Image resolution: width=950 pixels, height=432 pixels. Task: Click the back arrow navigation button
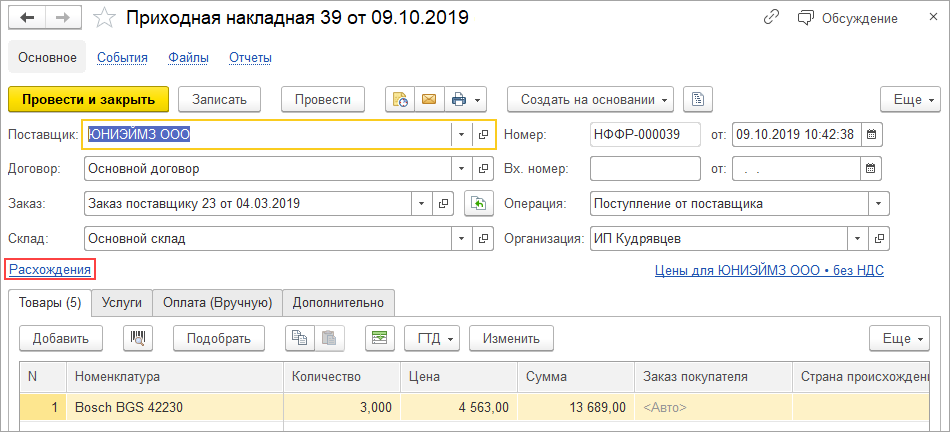click(27, 18)
